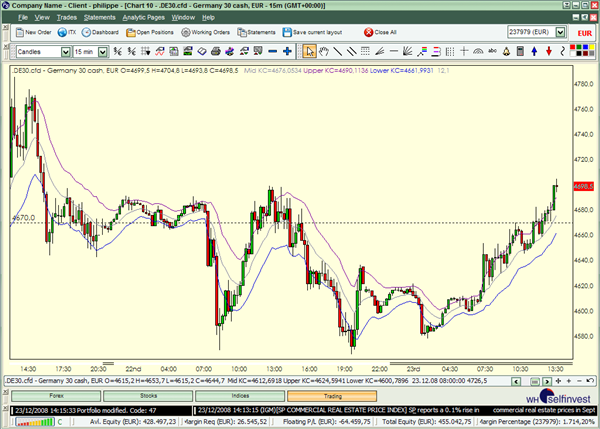The height and width of the screenshot is (429, 600).
Task: Select the dotted grid lines tool
Action: [x=365, y=51]
